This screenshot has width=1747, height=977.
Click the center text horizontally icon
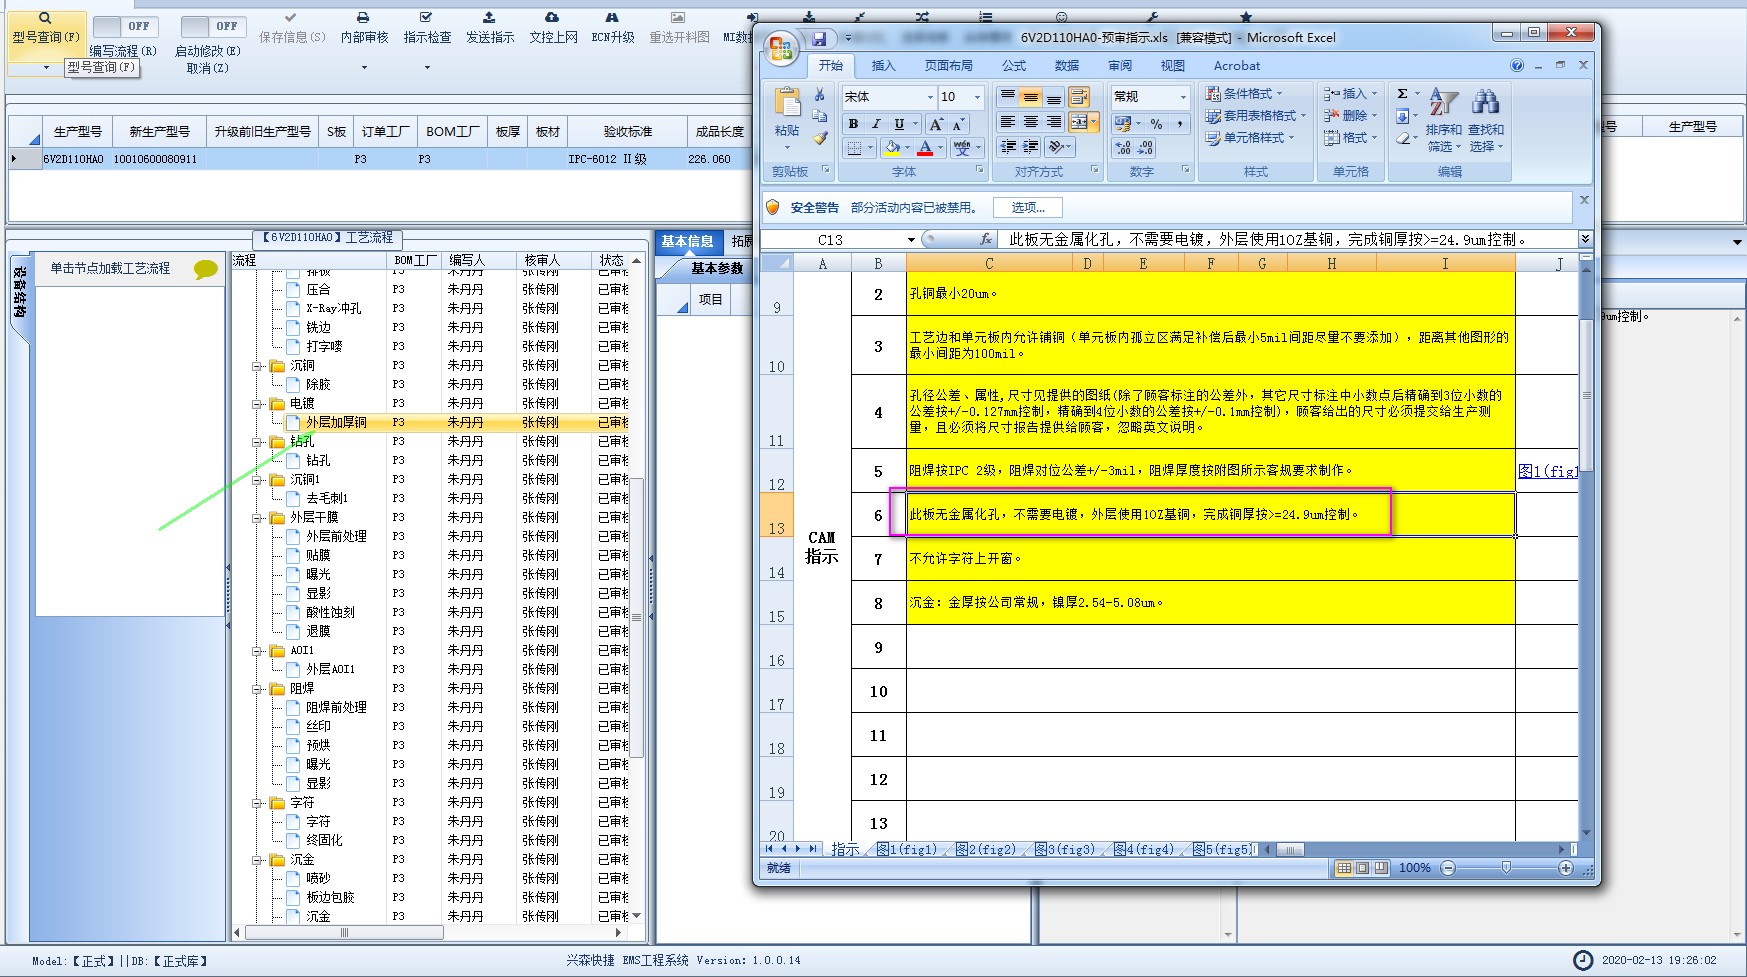click(1031, 122)
